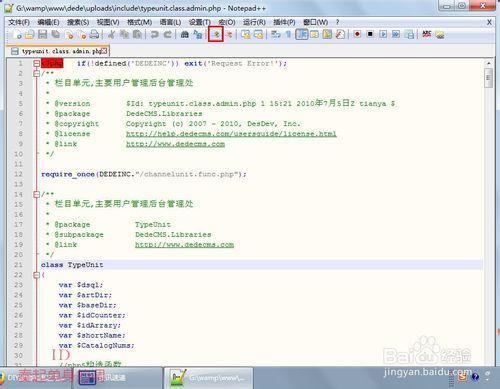Start macro recording with red dot icon
Image resolution: width=500 pixels, height=389 pixels.
point(357,34)
